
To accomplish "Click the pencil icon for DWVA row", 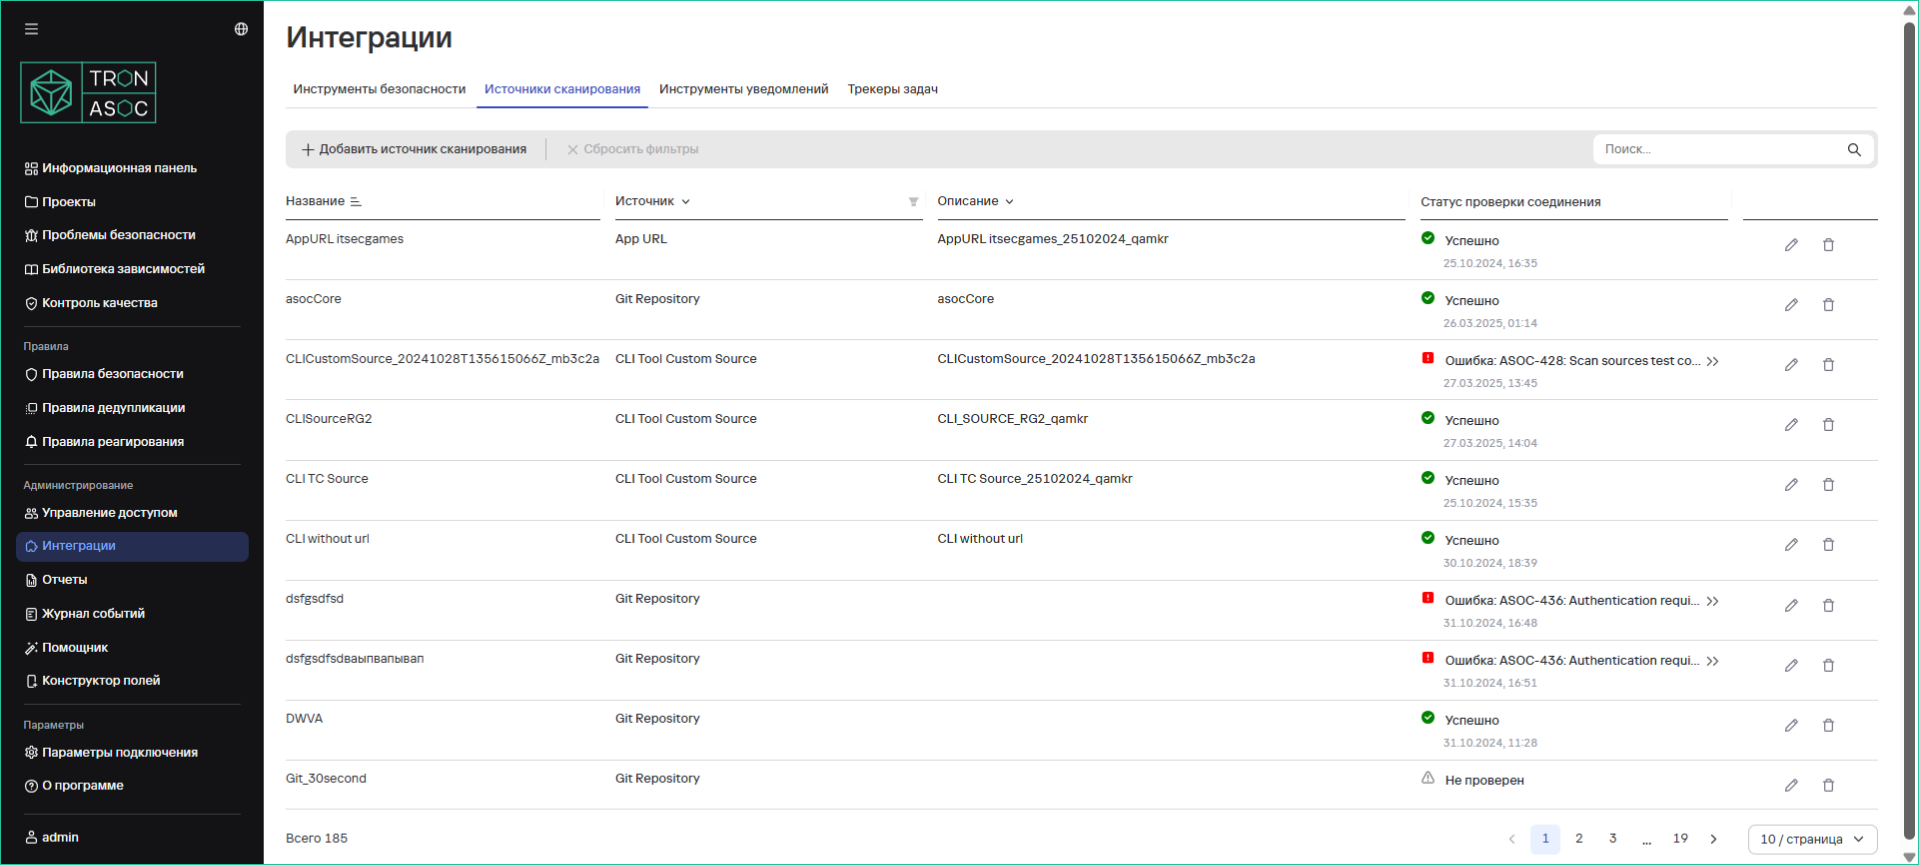I will pos(1791,725).
